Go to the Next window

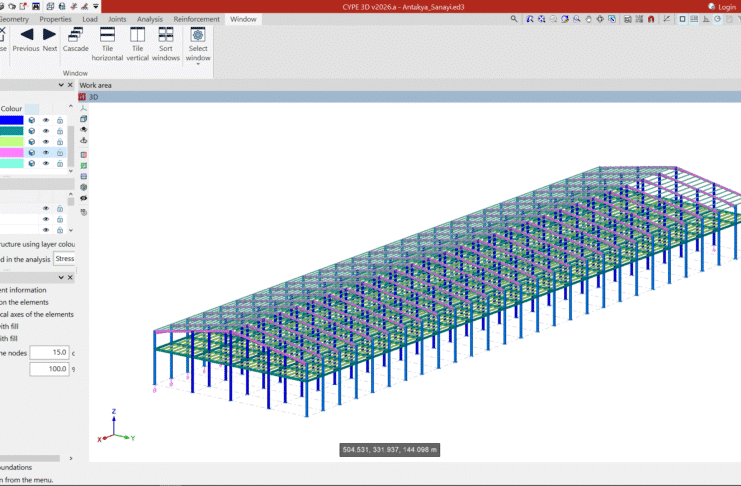click(x=50, y=40)
